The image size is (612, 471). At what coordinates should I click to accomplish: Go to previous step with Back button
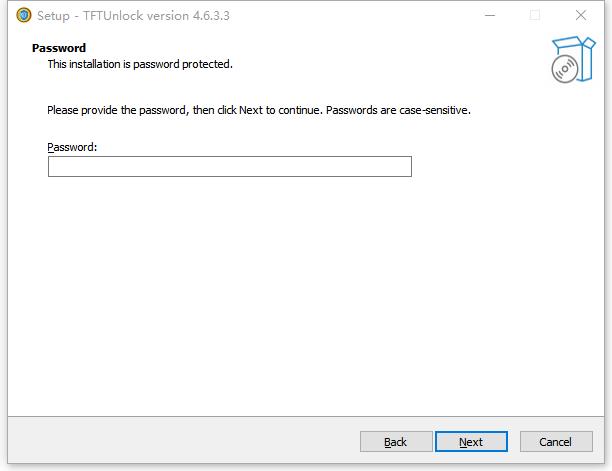click(395, 442)
